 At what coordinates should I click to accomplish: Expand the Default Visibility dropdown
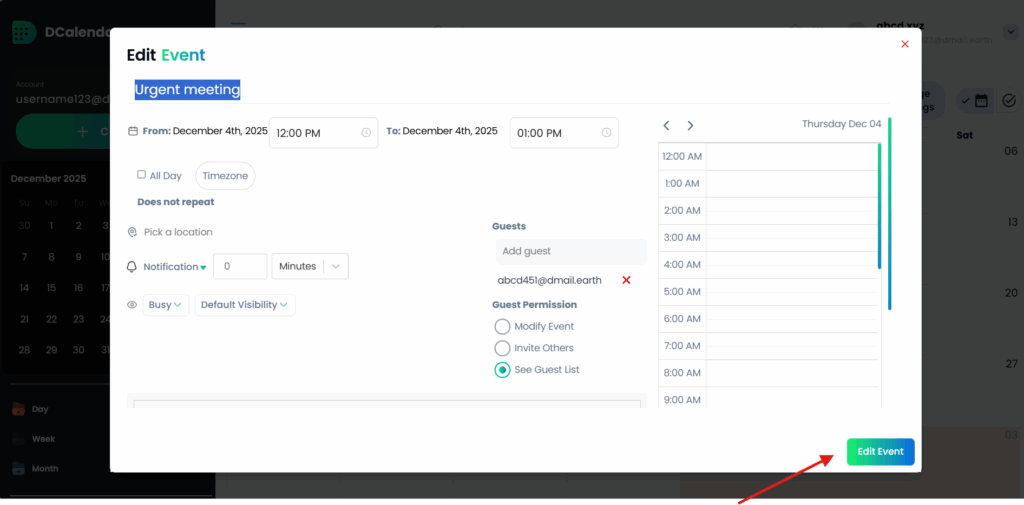[x=244, y=305]
